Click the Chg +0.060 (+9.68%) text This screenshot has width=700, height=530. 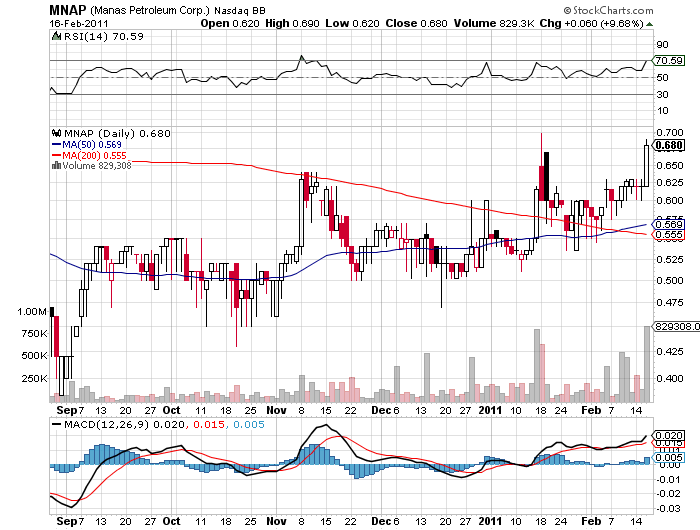tap(592, 24)
